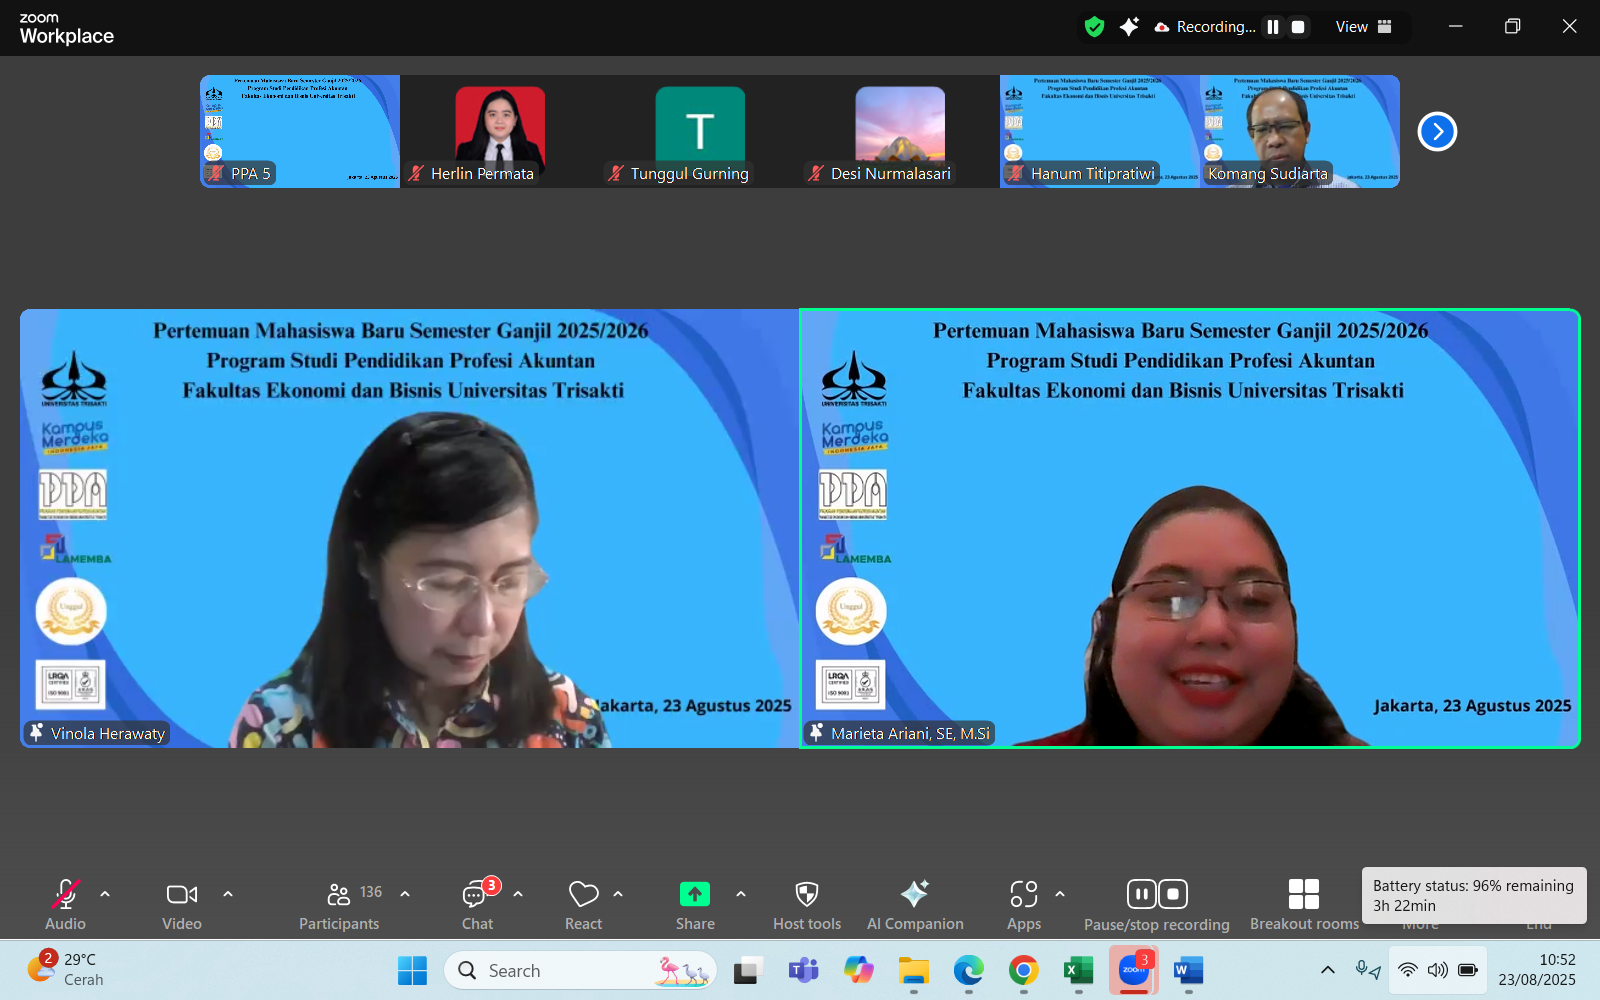This screenshot has width=1600, height=1000.
Task: Click the Recording status label
Action: tap(1205, 27)
